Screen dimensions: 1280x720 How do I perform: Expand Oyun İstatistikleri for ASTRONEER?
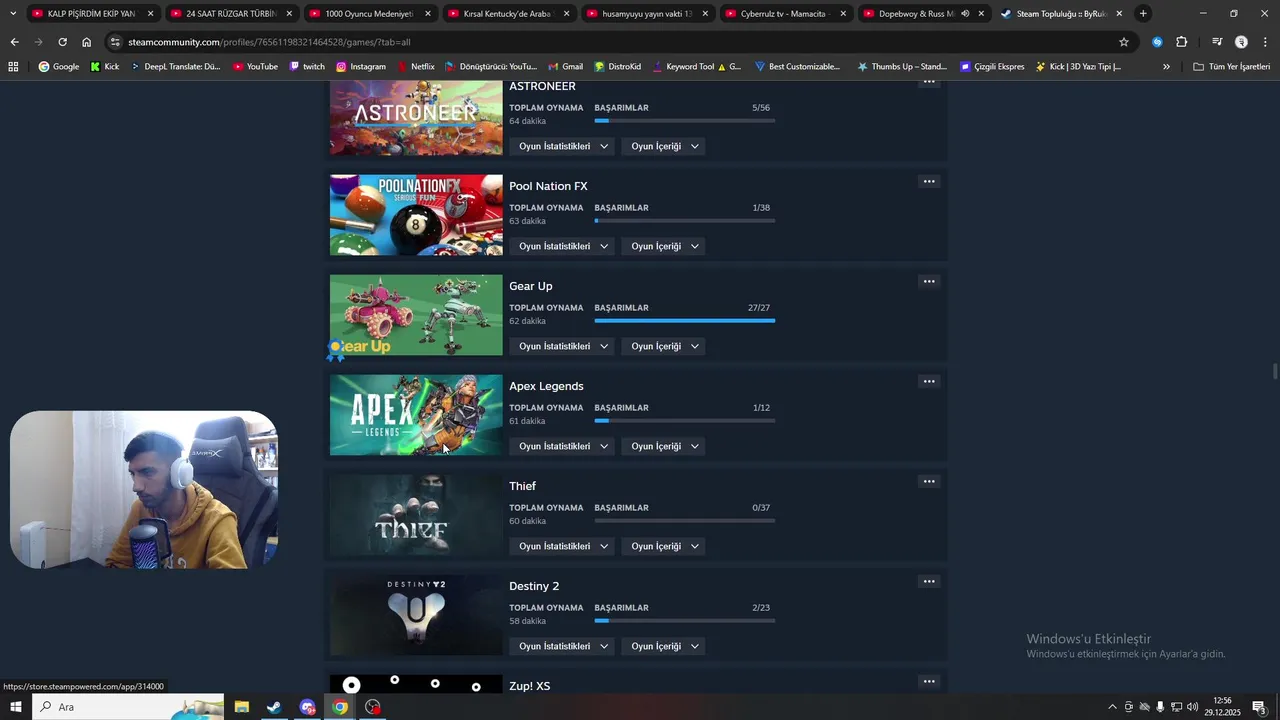point(563,146)
